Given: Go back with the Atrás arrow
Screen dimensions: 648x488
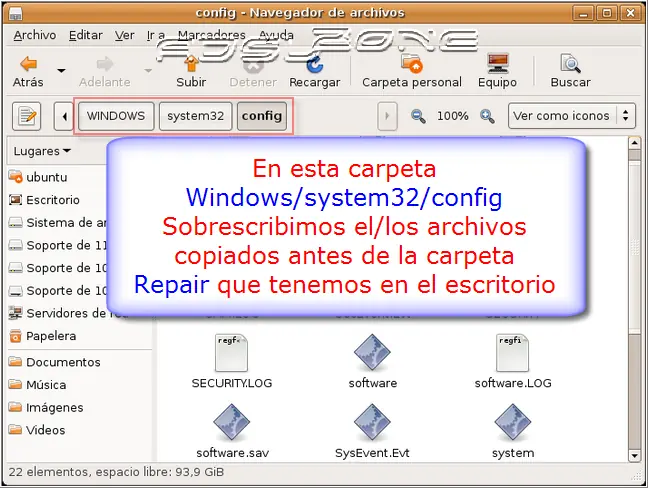Looking at the screenshot, I should pyautogui.click(x=28, y=71).
